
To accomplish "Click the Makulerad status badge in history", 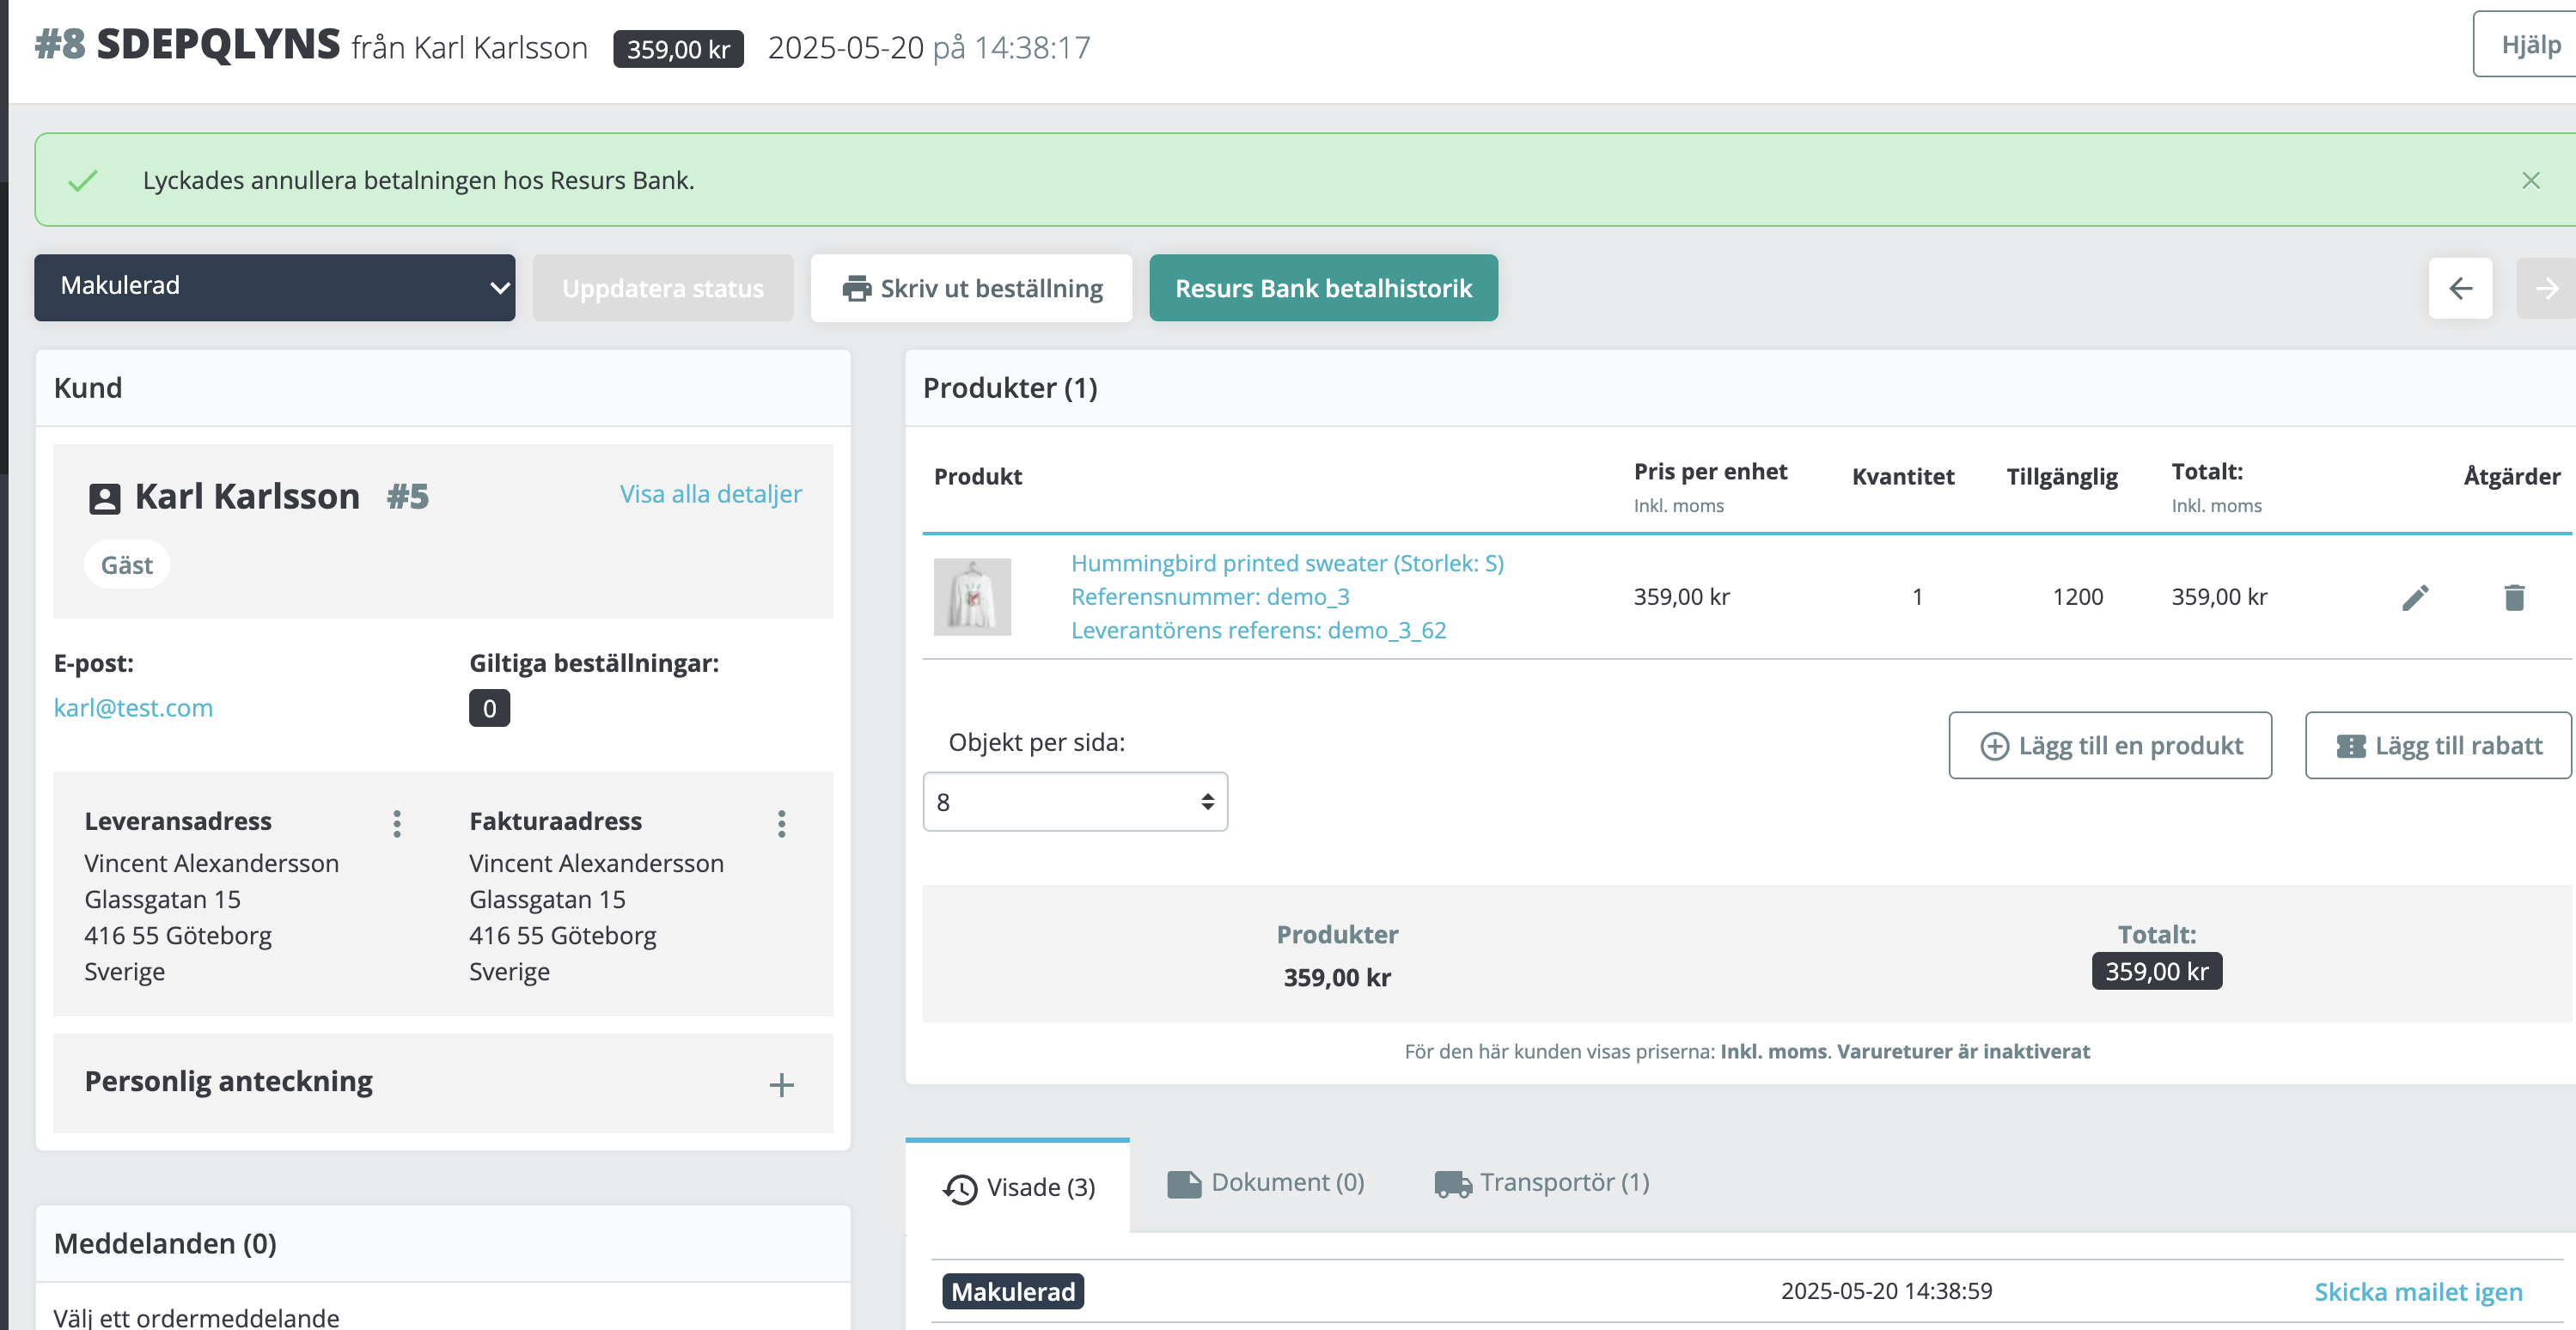I will coord(1013,1292).
